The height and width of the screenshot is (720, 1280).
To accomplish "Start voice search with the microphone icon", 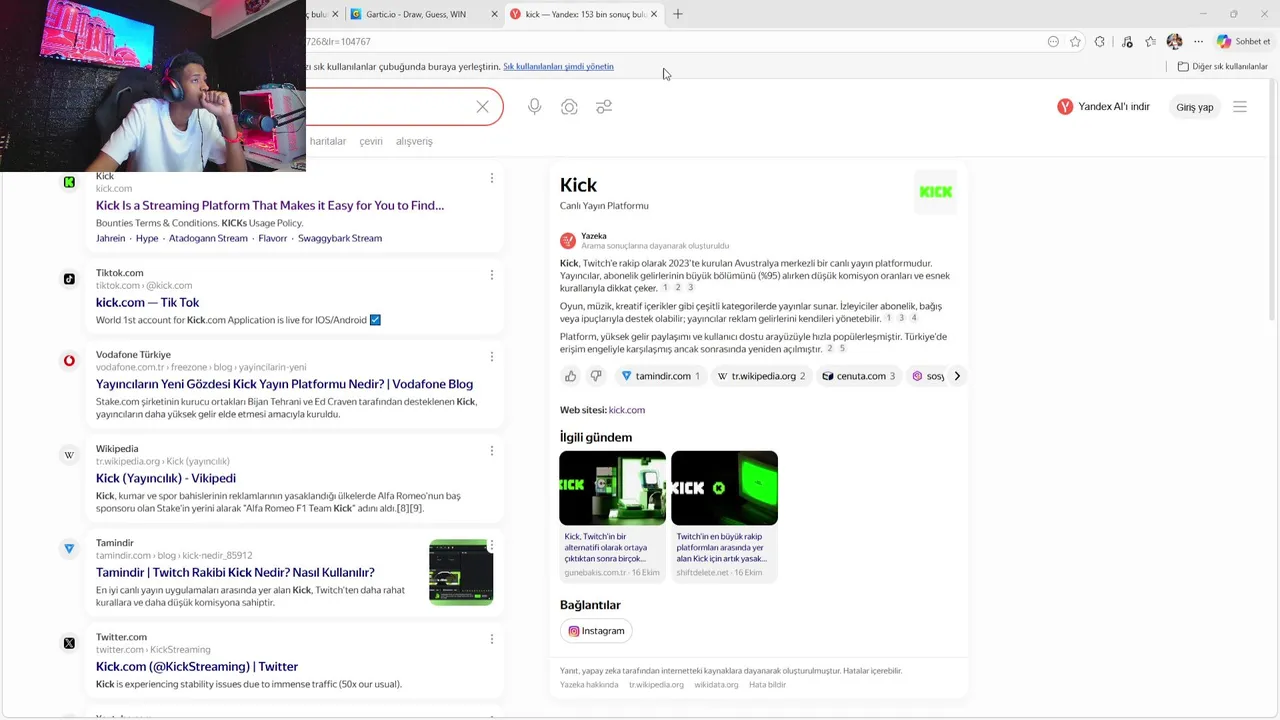I will click(x=535, y=107).
